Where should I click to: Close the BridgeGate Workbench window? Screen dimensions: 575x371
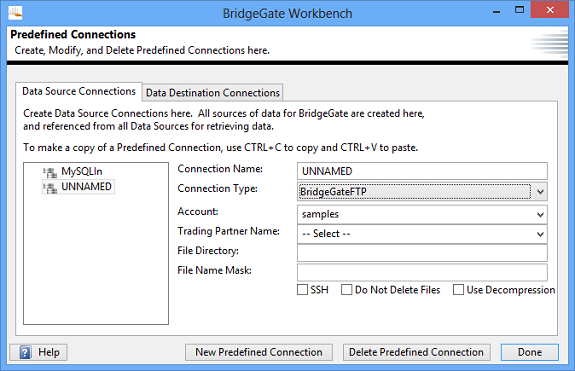click(x=550, y=10)
